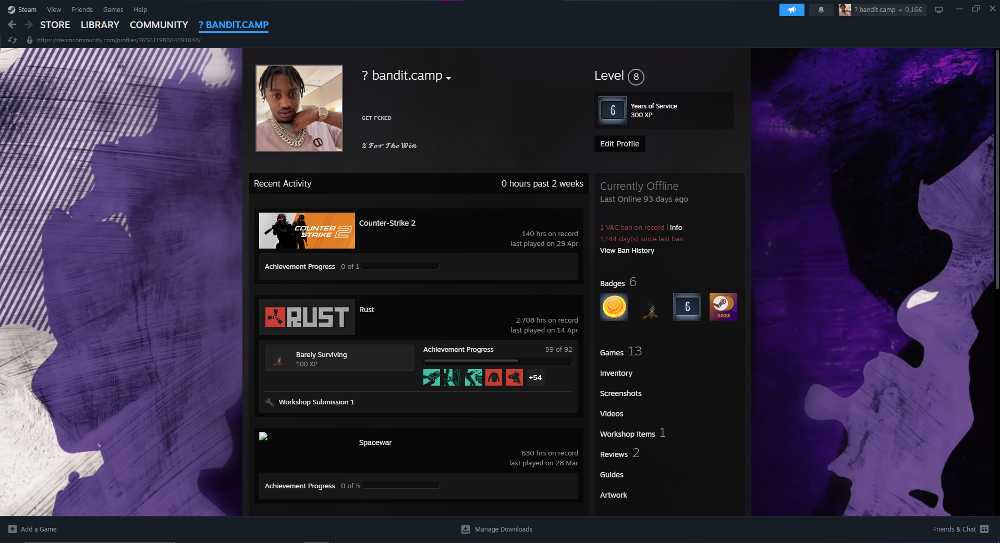Click the Spacewar achievement progress bar

coord(401,486)
